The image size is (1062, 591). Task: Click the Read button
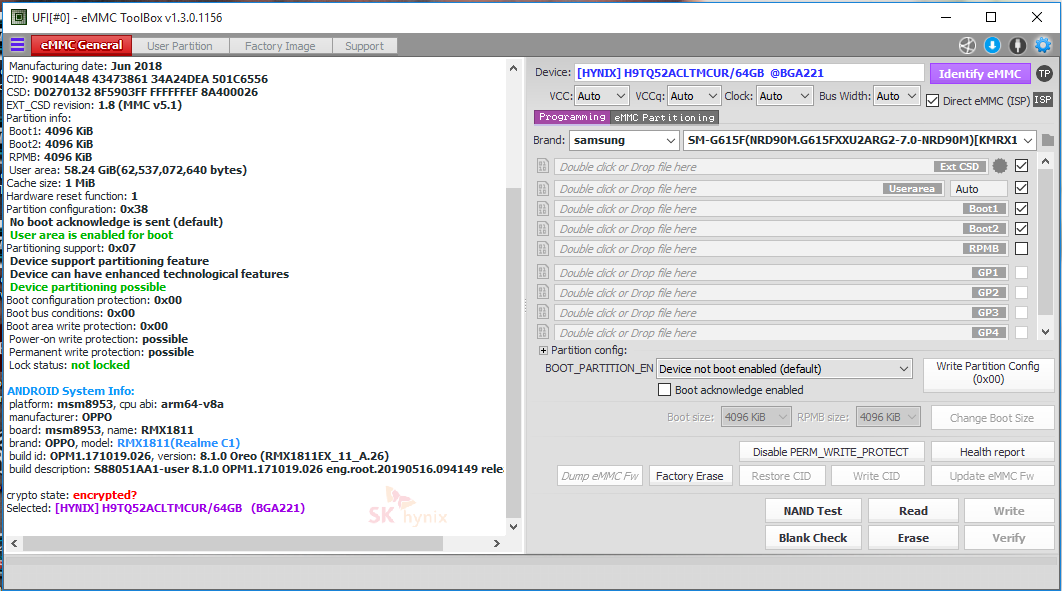(913, 511)
